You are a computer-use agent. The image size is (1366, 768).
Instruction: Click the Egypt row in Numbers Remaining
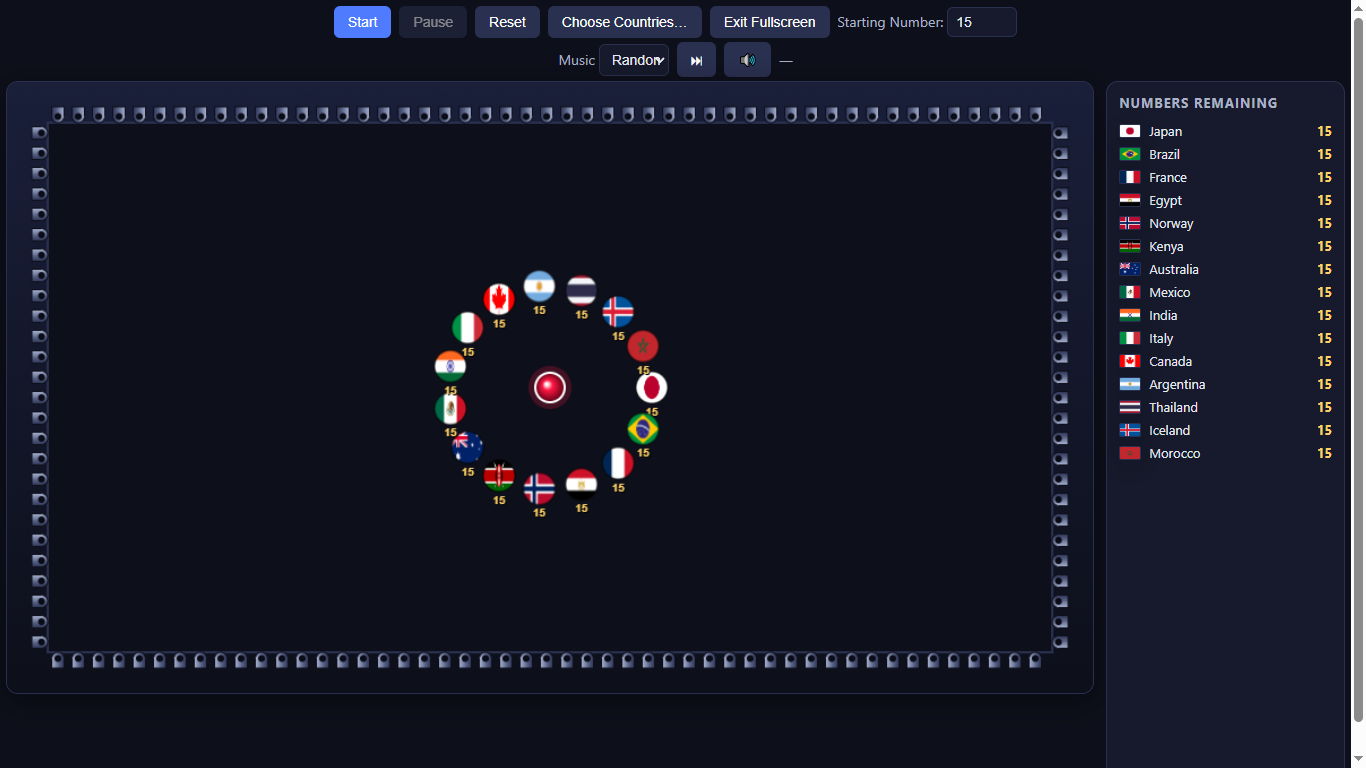[x=1226, y=200]
